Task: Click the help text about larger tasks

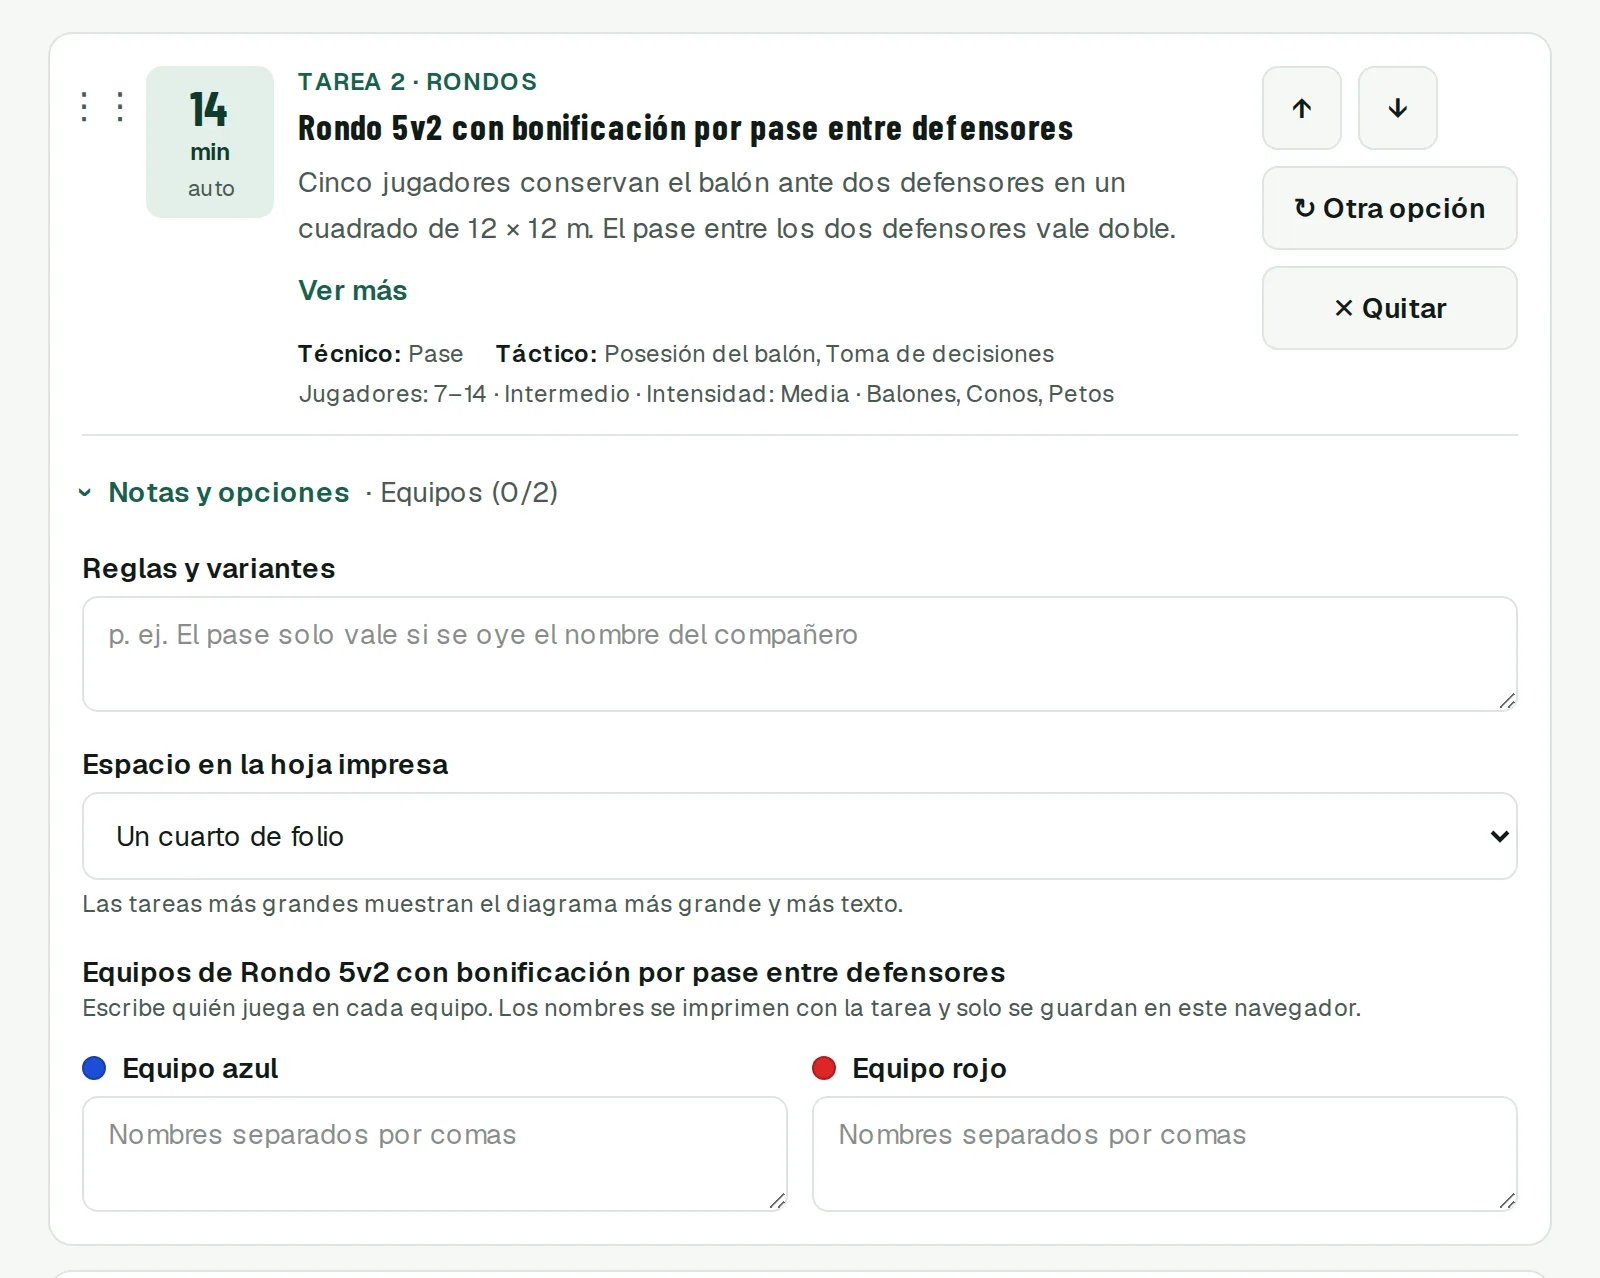Action: point(492,904)
